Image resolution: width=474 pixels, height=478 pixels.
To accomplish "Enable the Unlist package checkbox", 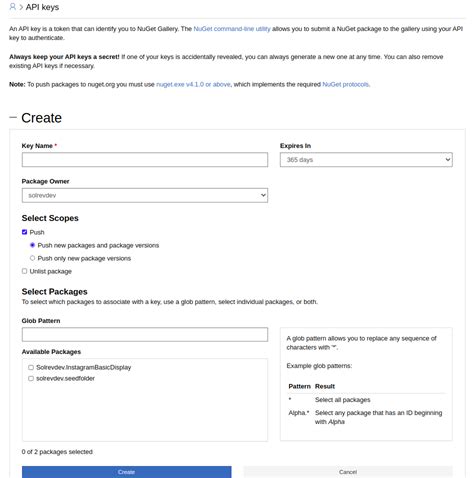I will pyautogui.click(x=24, y=271).
